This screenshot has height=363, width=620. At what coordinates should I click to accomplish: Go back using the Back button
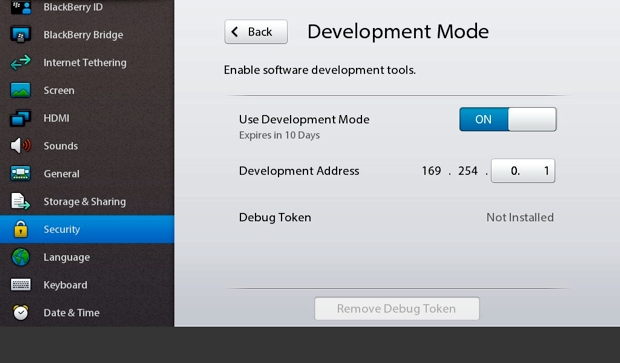(x=256, y=32)
